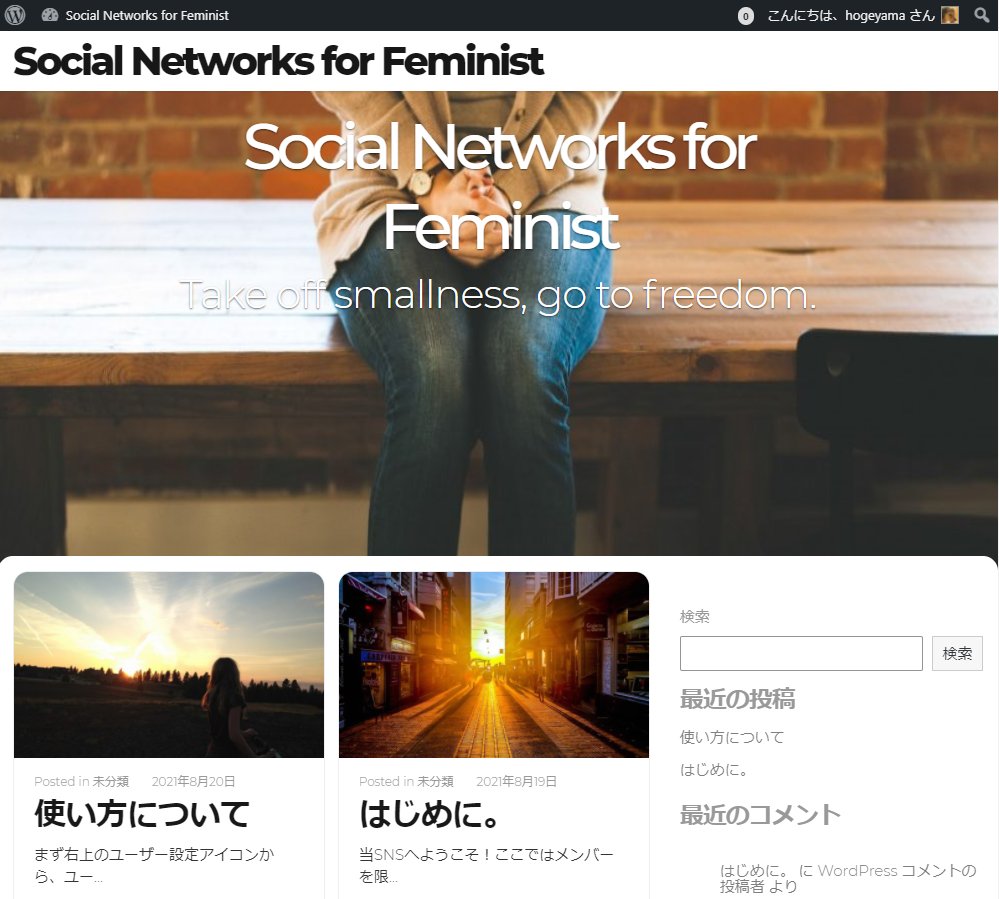
Task: Click the 2021年8月20日 post date
Action: pyautogui.click(x=193, y=781)
